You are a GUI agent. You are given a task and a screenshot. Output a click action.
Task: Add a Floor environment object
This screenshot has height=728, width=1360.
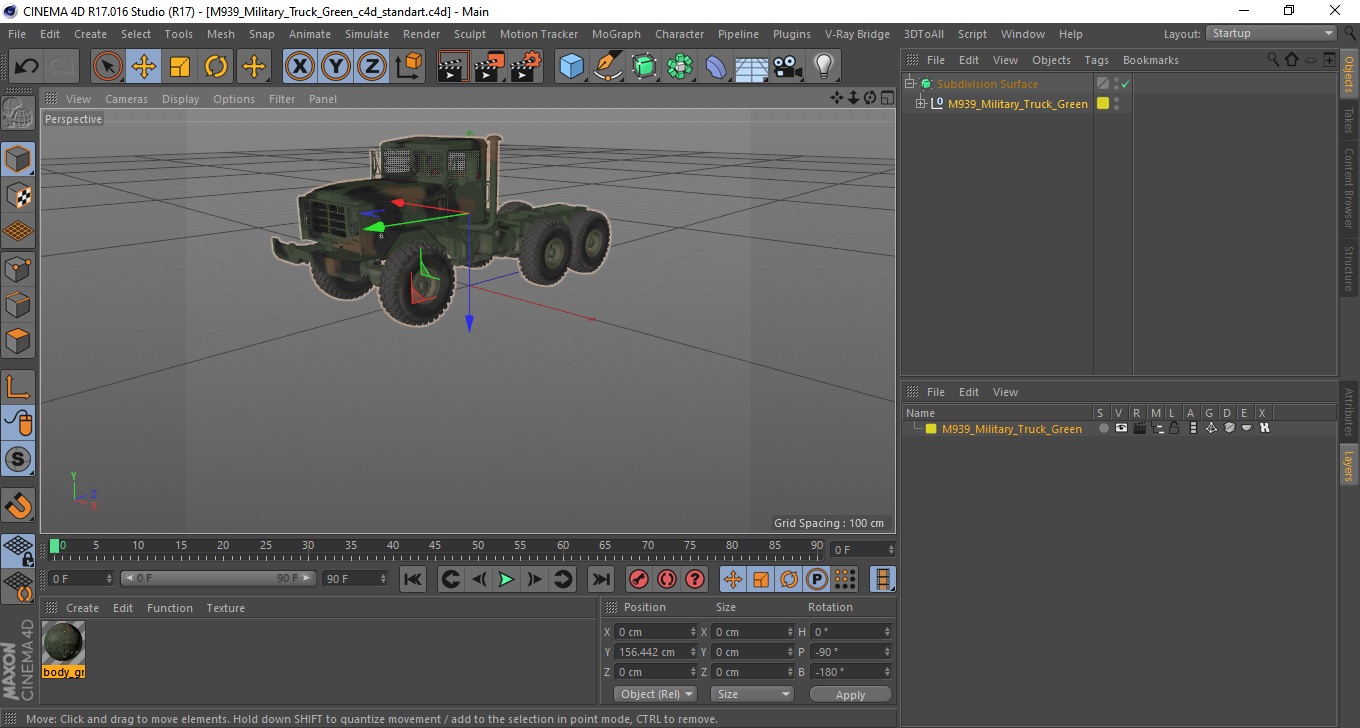click(751, 67)
